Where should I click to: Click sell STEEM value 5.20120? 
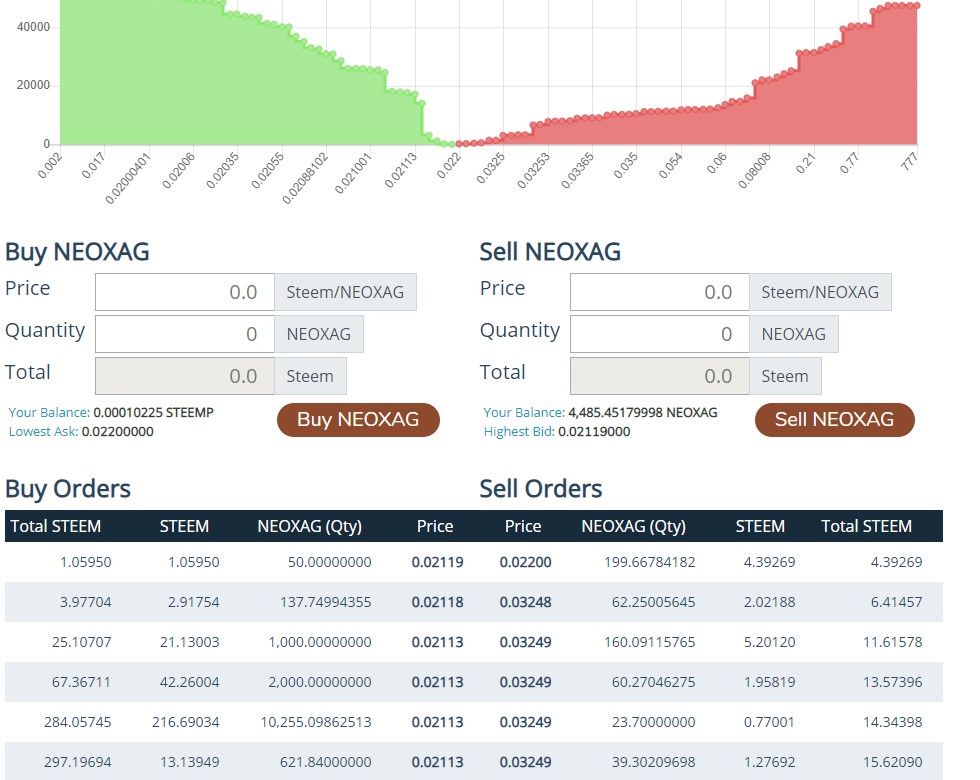coord(769,642)
